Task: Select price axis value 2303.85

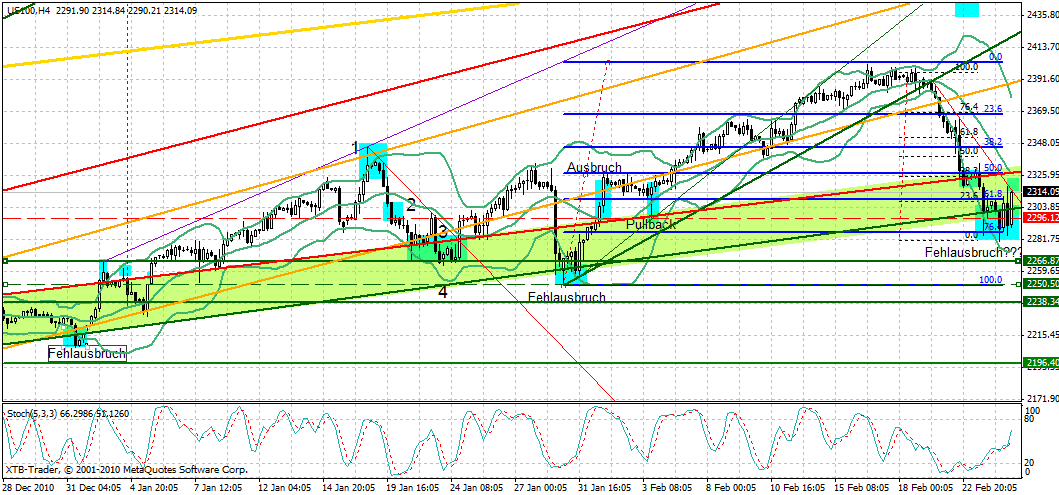Action: (x=1041, y=206)
